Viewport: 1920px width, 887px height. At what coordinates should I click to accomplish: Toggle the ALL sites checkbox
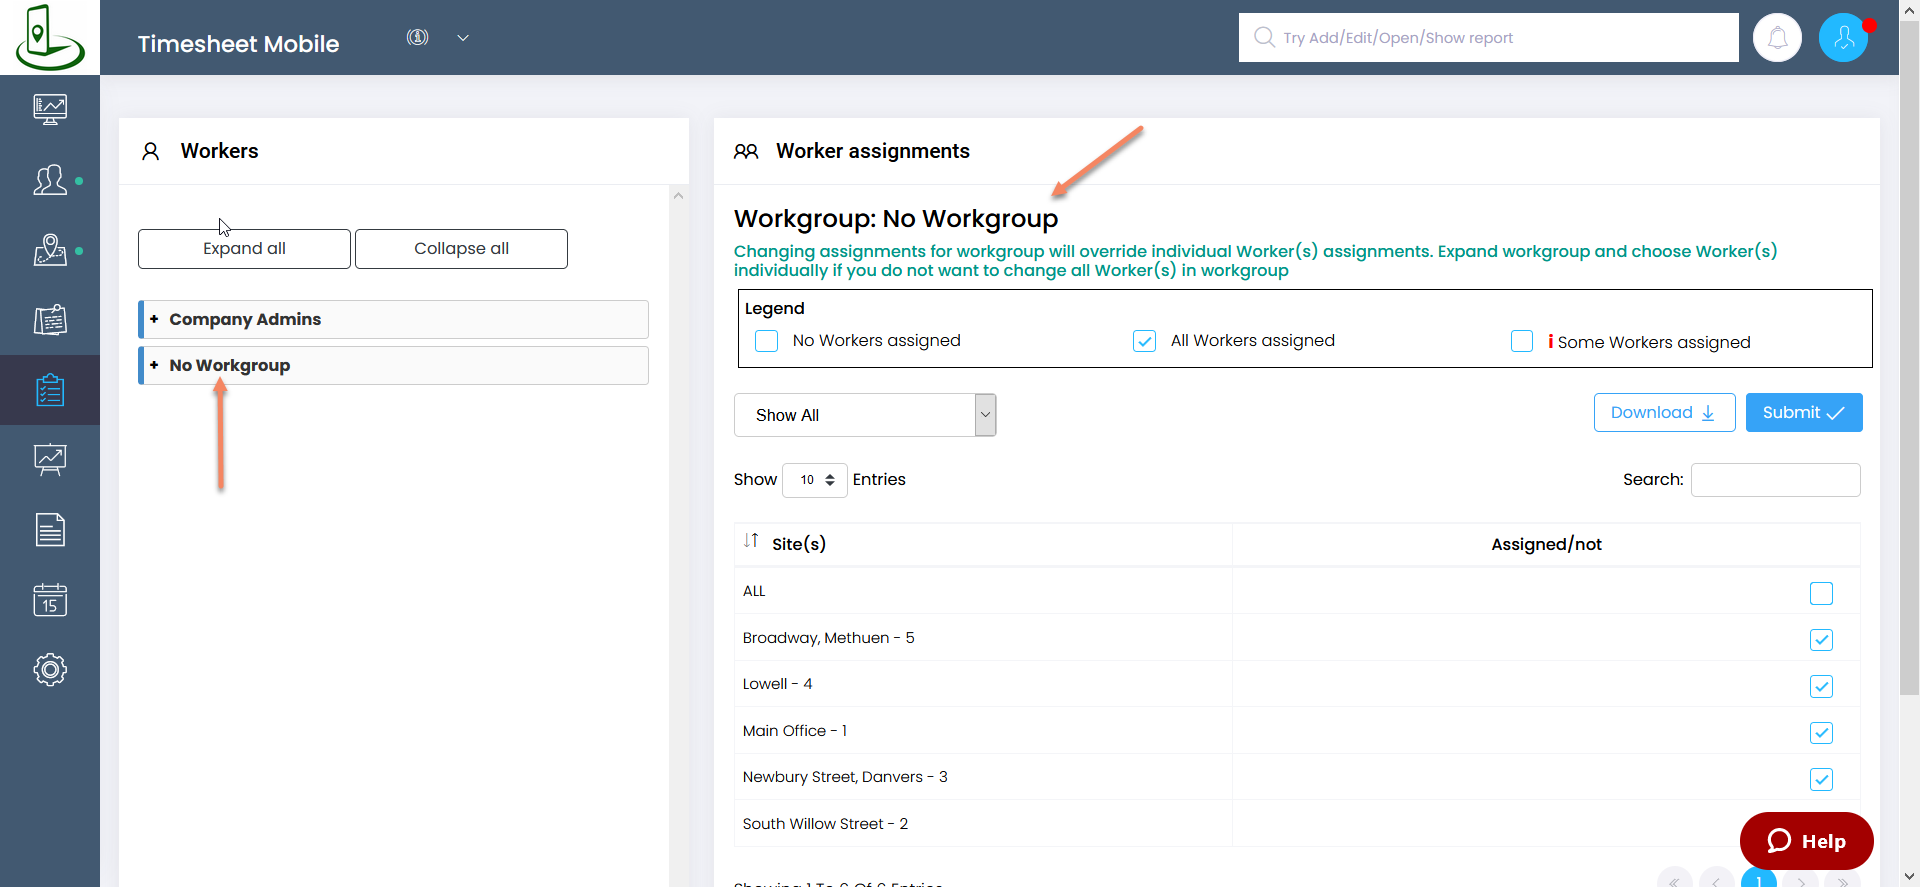[x=1821, y=593]
